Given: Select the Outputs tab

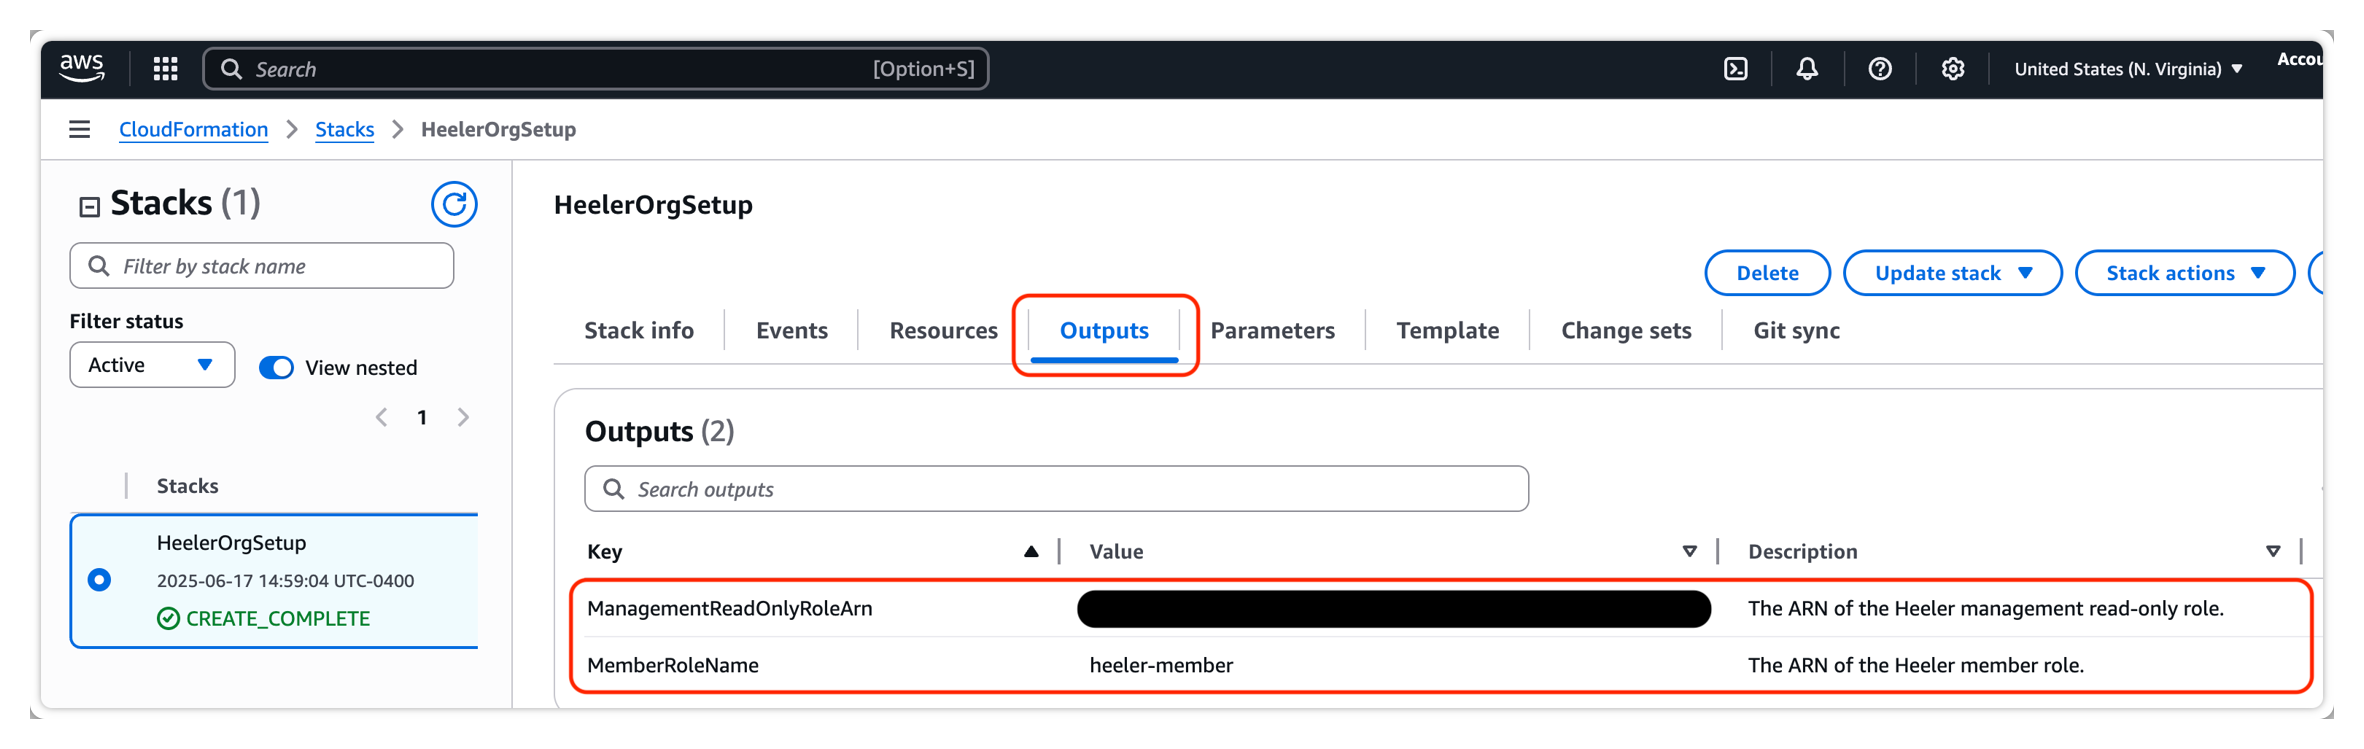Looking at the screenshot, I should pos(1104,331).
